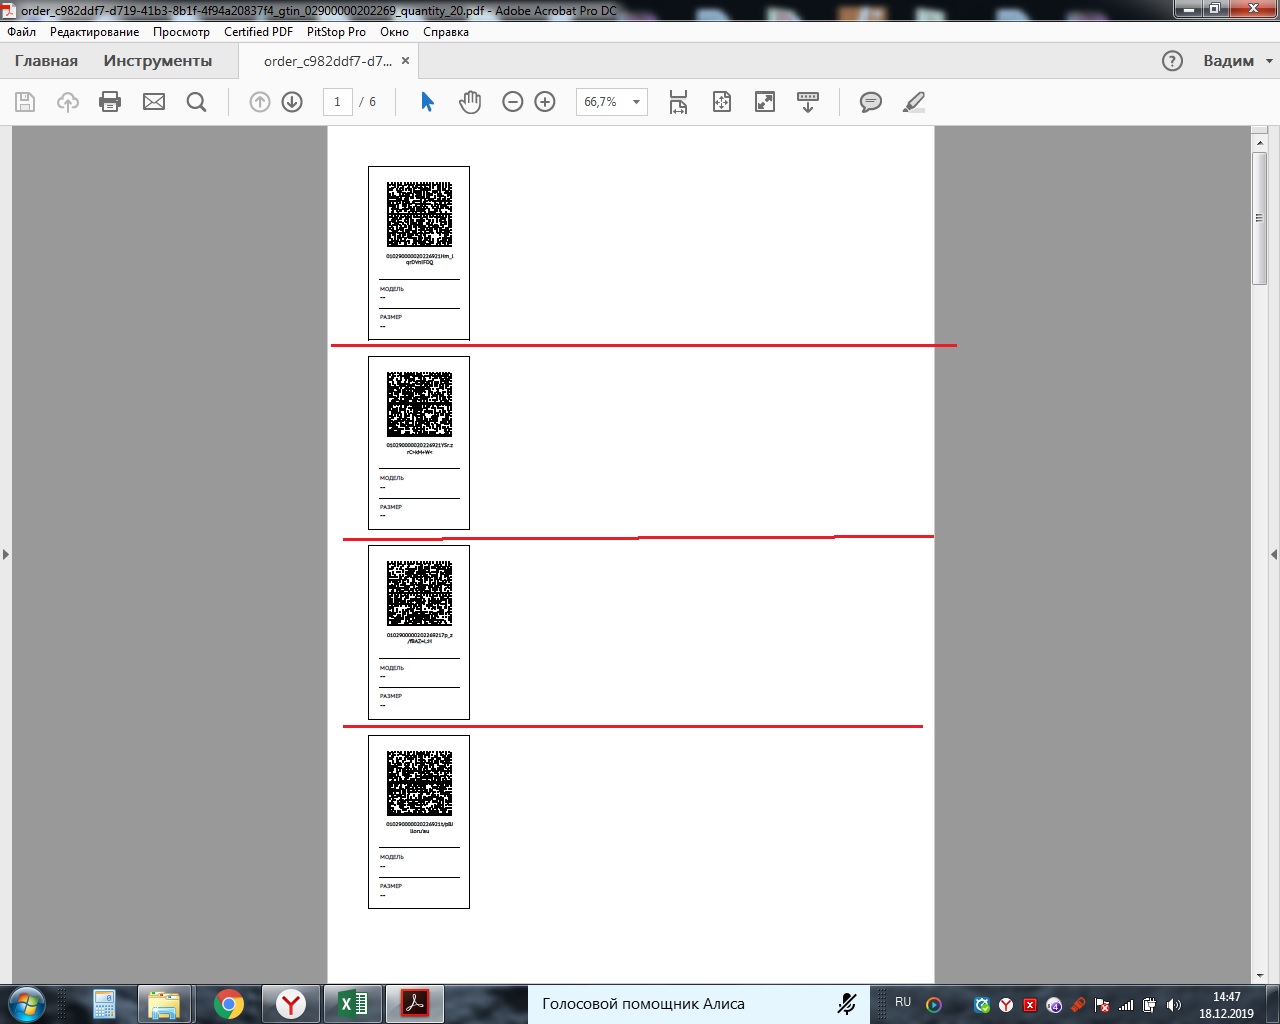Screen dimensions: 1280x1024
Task: Open the Окно menu
Action: coord(394,32)
